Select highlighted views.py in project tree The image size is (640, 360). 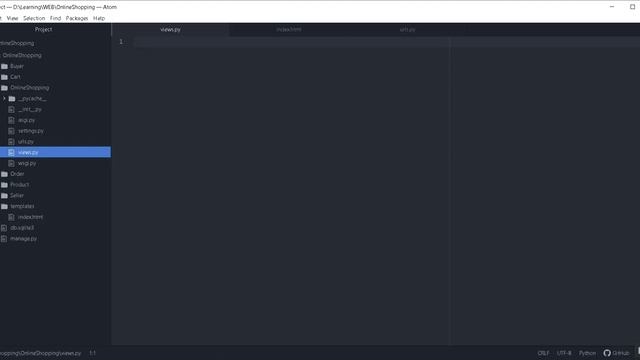55,152
